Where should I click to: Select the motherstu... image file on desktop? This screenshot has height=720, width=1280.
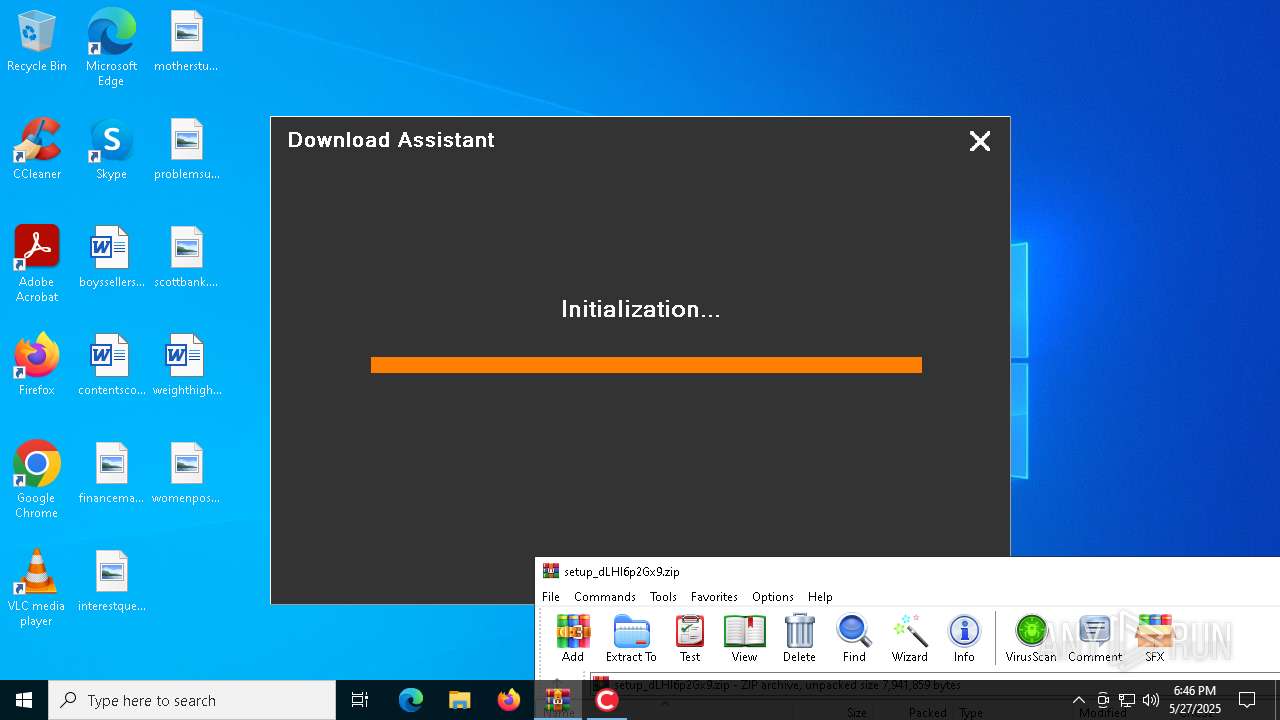point(186,42)
